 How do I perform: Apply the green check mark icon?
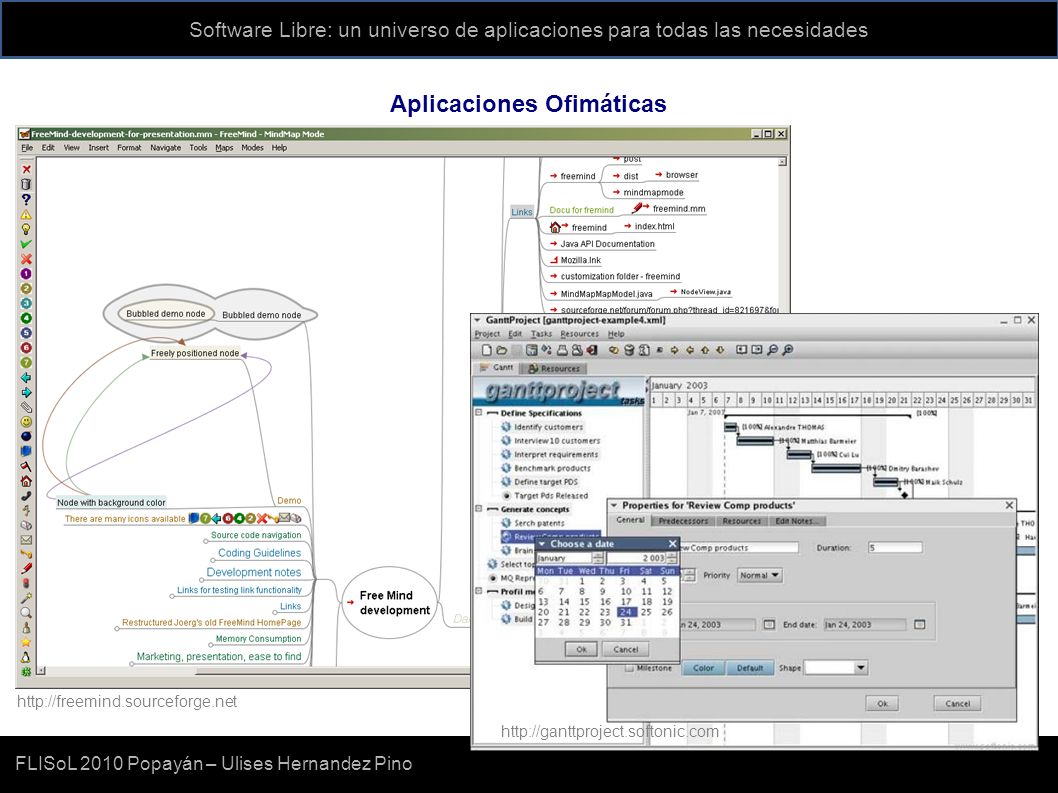coord(26,244)
